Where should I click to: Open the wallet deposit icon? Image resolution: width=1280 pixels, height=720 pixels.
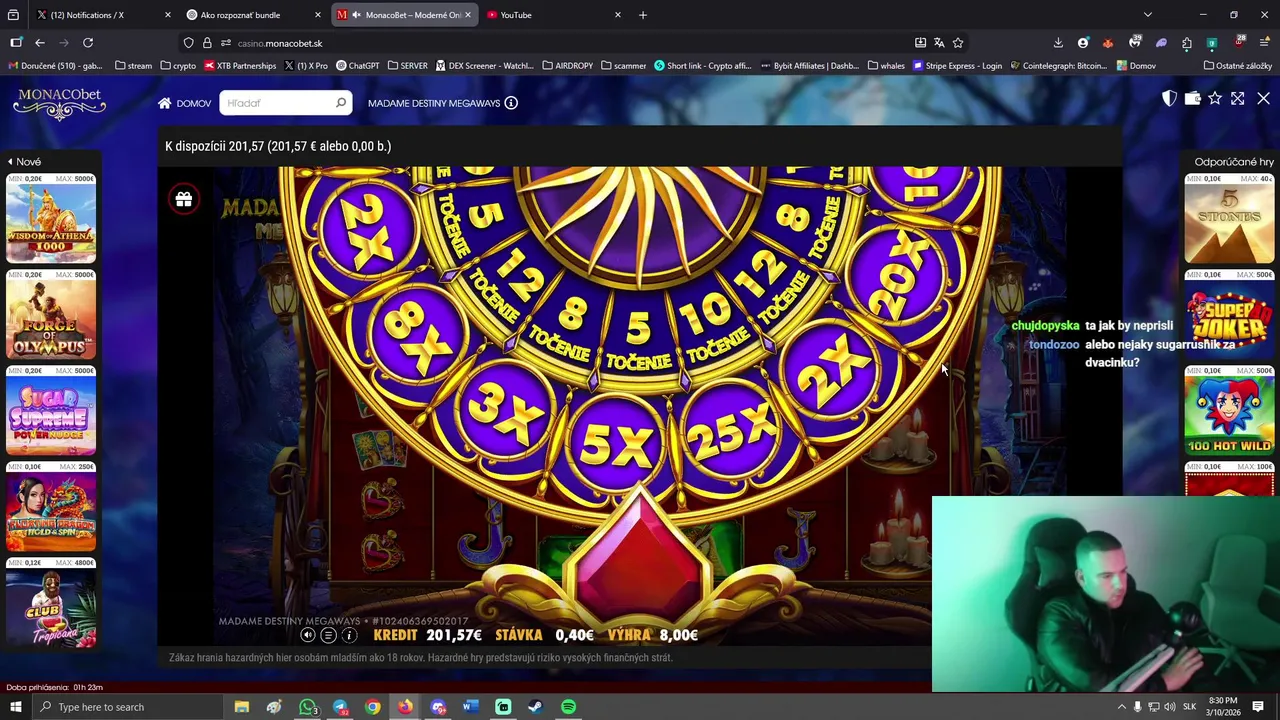(1192, 98)
